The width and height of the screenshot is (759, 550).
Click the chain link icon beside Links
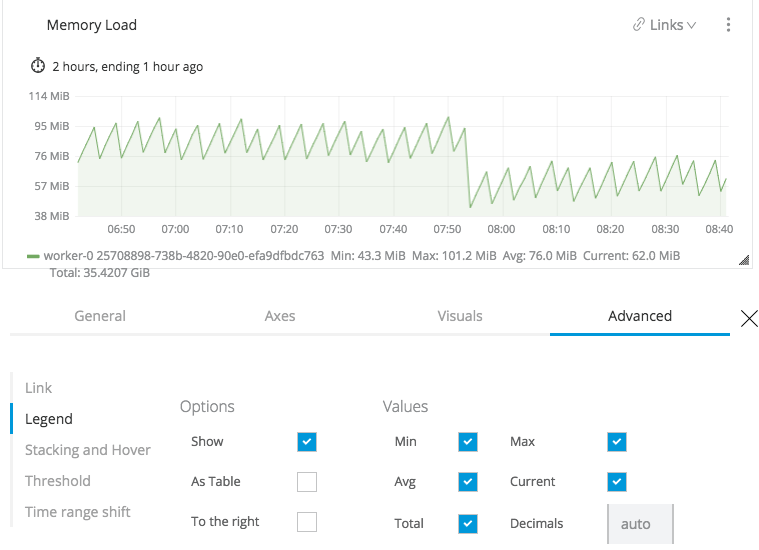point(639,25)
